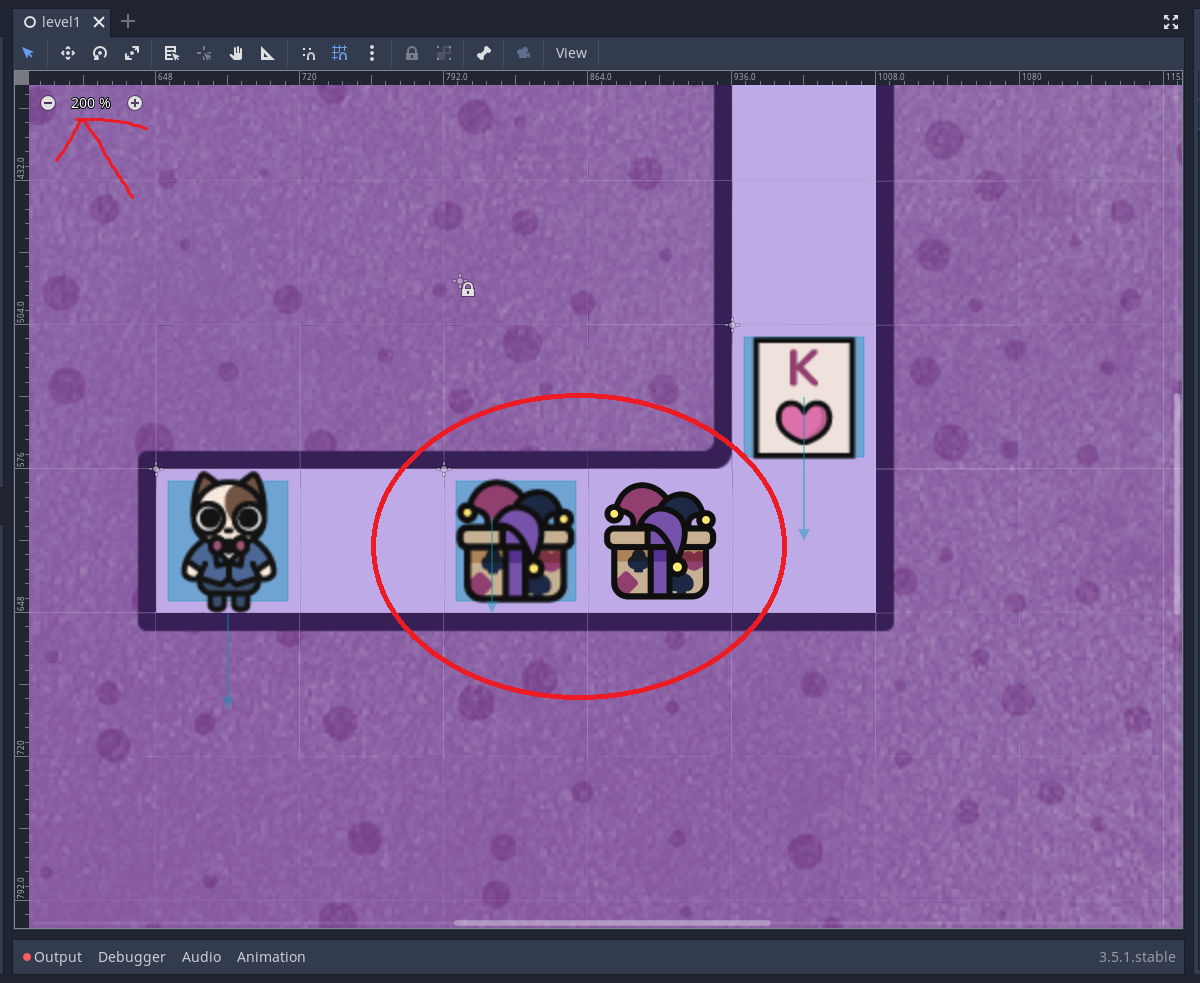This screenshot has height=983, width=1200.
Task: Select the arrow Select Mode tool
Action: pos(28,53)
